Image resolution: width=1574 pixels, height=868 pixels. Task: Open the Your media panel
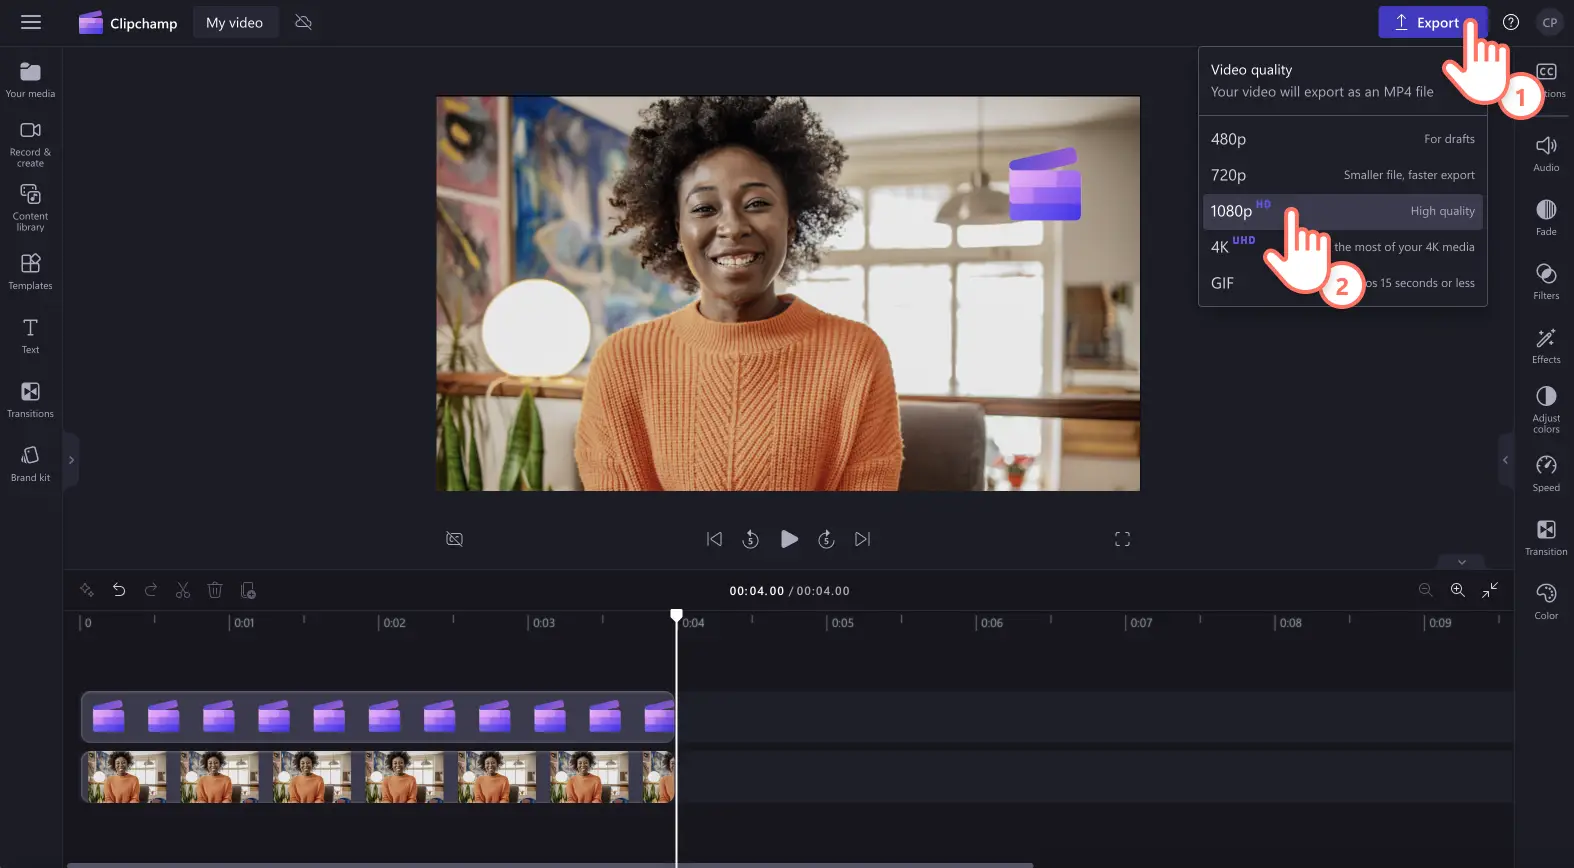[x=30, y=80]
